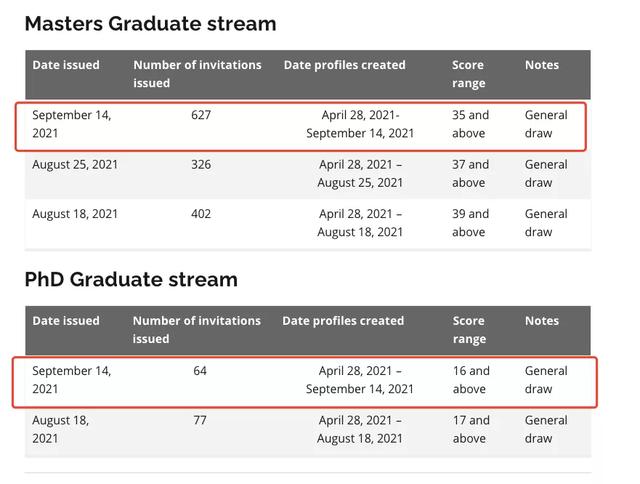Select the 64 invitations cell

coord(200,371)
